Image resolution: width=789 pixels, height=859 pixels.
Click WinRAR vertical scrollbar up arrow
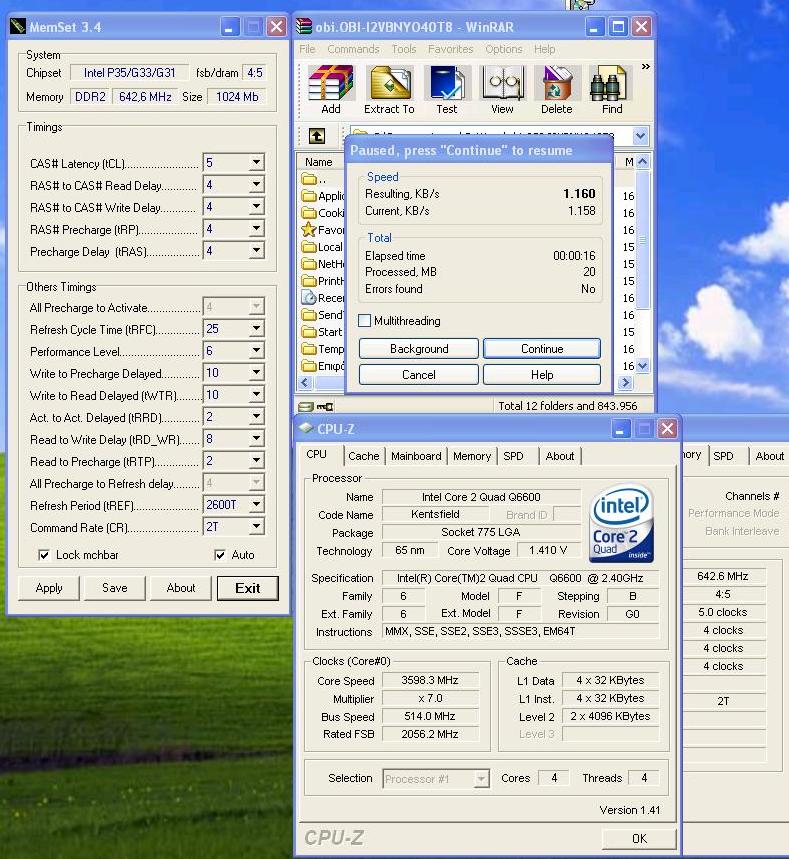pos(643,162)
